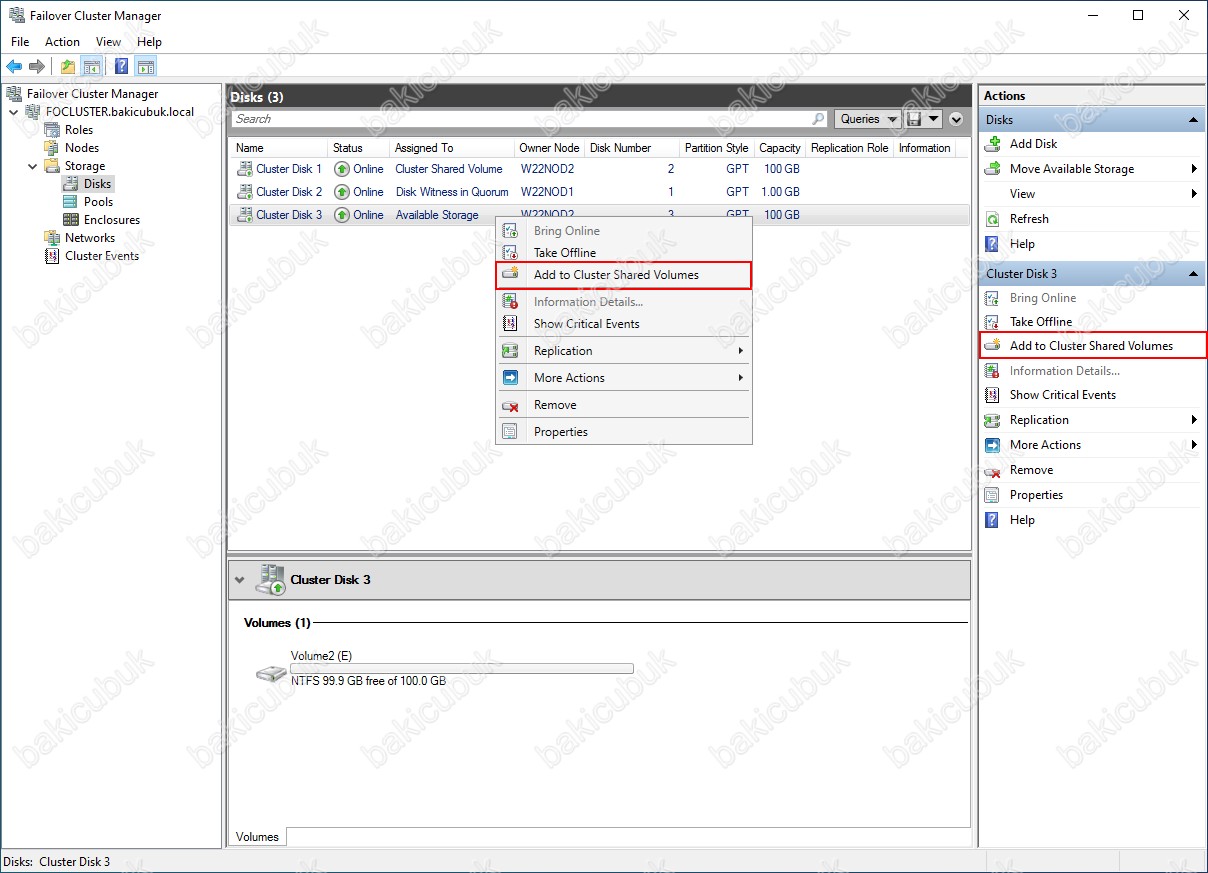Click inside the Search field
Screen dimensions: 1208x873
click(520, 119)
